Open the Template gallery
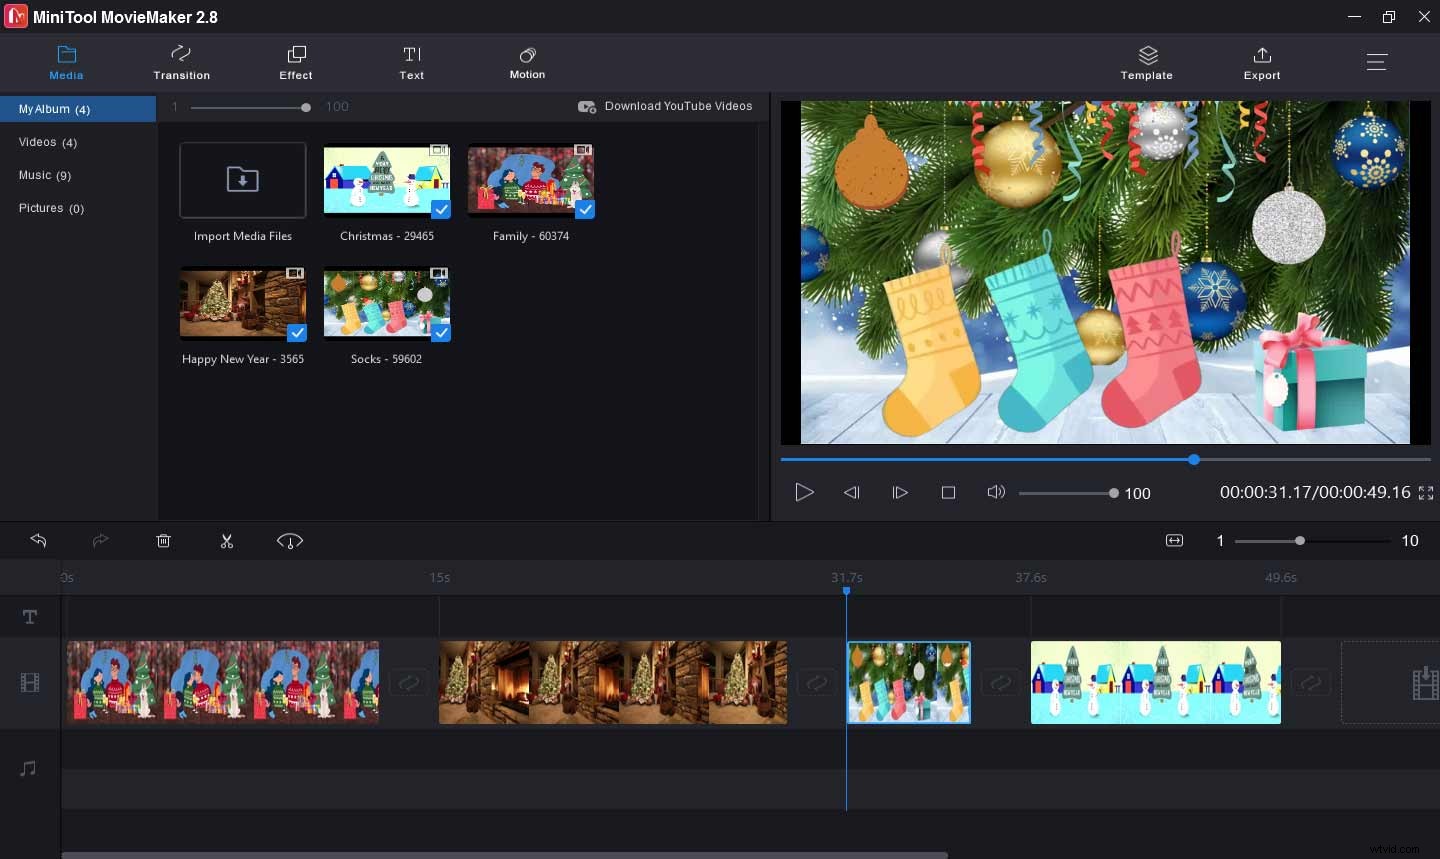 (1146, 62)
